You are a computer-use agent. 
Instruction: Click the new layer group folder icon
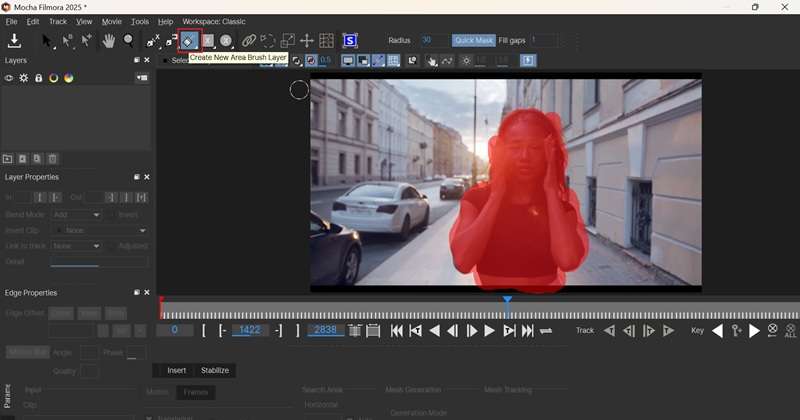(x=8, y=159)
